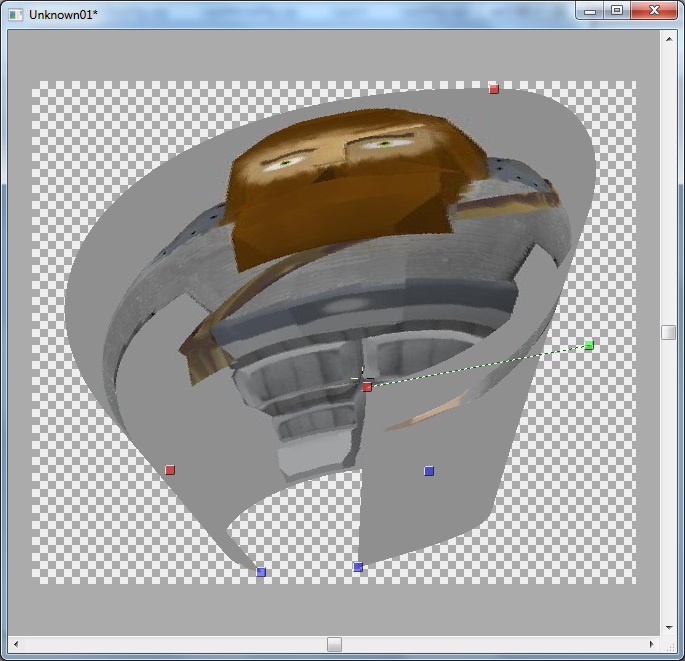Select the red handle on lower left gray area

click(x=170, y=470)
